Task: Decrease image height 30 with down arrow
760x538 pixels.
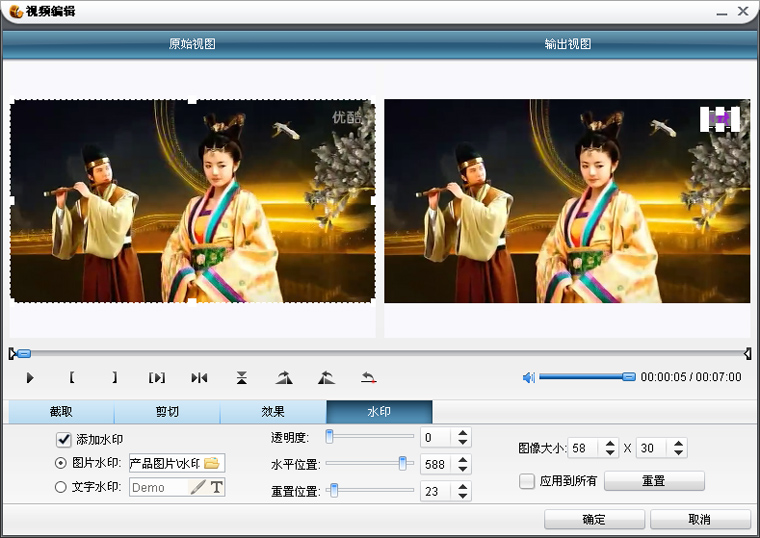Action: (x=679, y=453)
